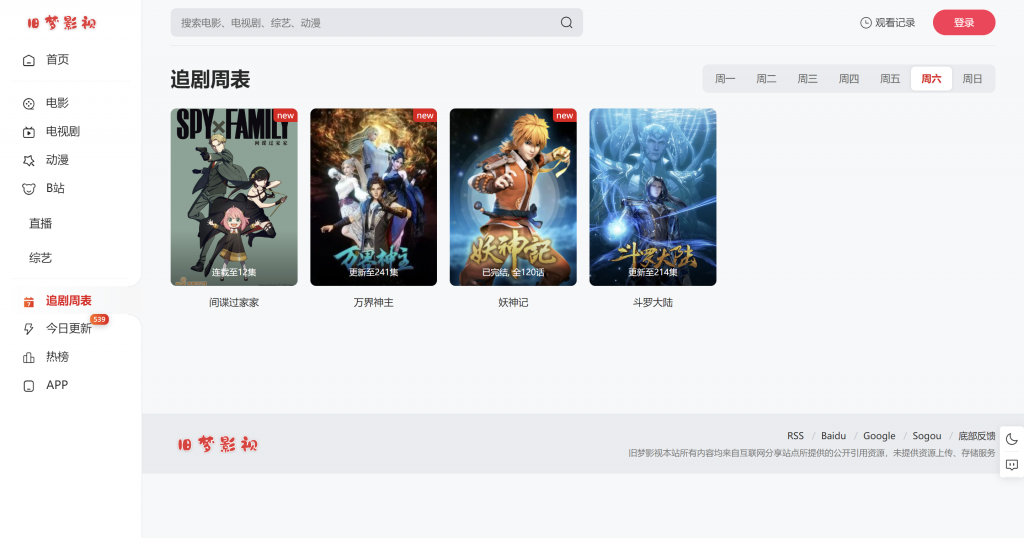Screen dimensions: 1024x538
Task: Click the search magnifier icon
Action: (566, 23)
